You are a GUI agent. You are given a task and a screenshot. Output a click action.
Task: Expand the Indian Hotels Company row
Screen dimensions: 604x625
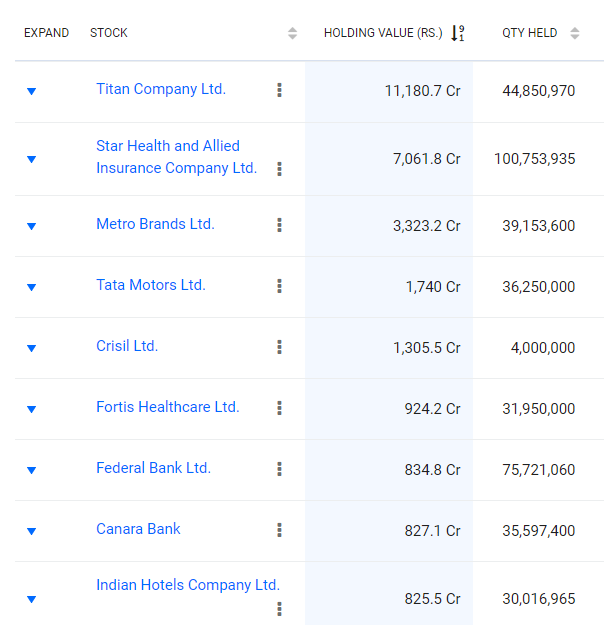31,599
